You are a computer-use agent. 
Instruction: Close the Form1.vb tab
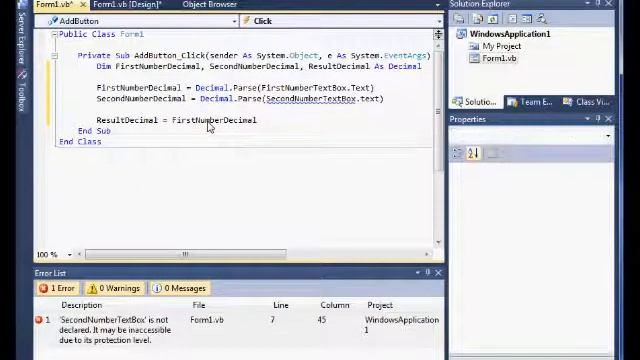(x=83, y=4)
